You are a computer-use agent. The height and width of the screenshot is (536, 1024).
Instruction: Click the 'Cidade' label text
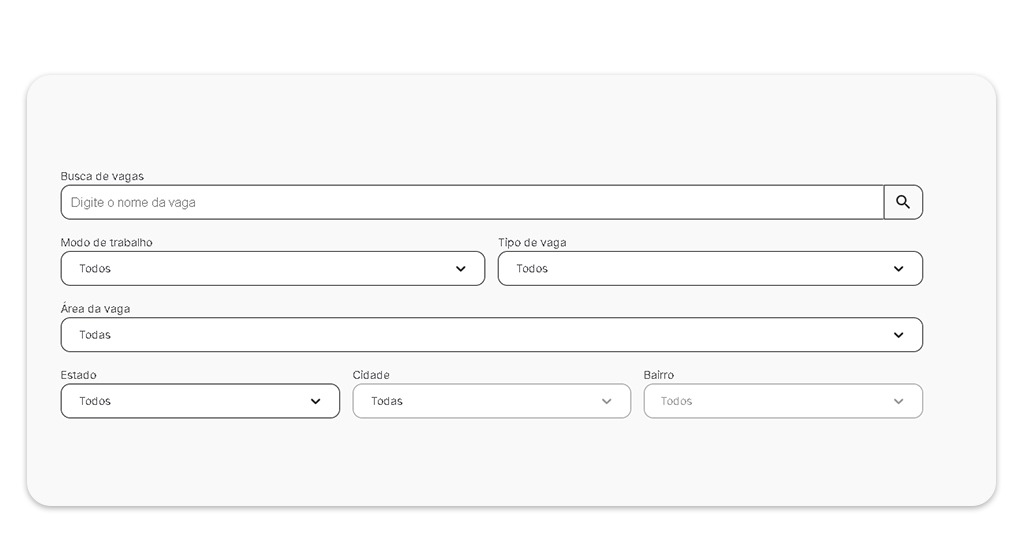tap(371, 375)
